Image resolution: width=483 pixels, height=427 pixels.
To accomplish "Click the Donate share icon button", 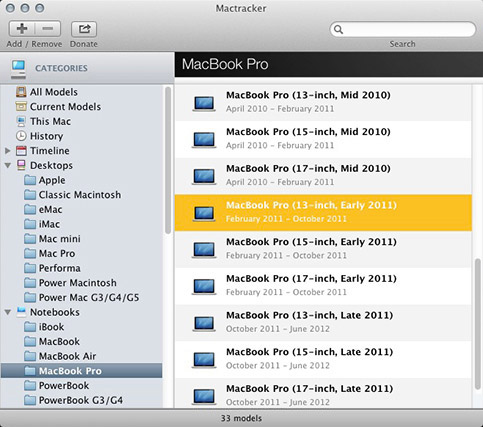I will [84, 29].
